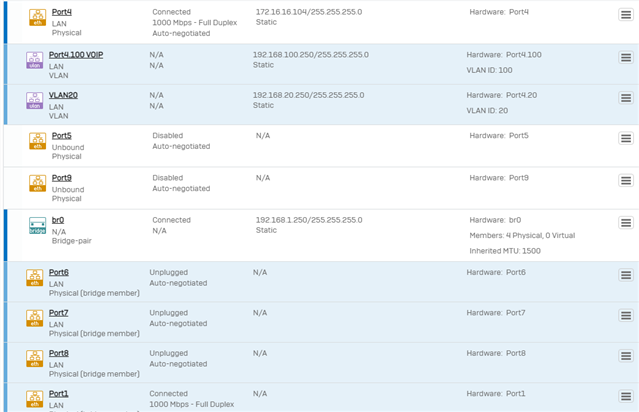The image size is (639, 412).
Task: Click the Port5 interface name
Action: point(62,136)
